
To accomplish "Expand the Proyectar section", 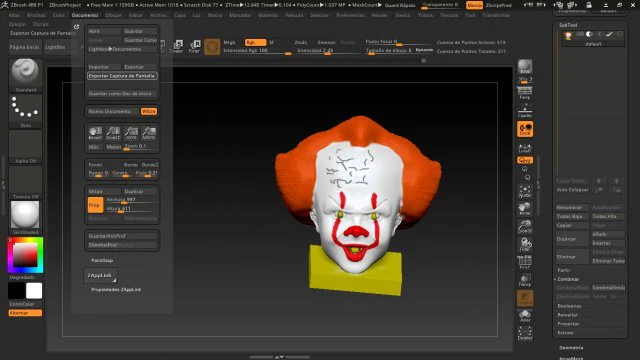I will pyautogui.click(x=568, y=324).
